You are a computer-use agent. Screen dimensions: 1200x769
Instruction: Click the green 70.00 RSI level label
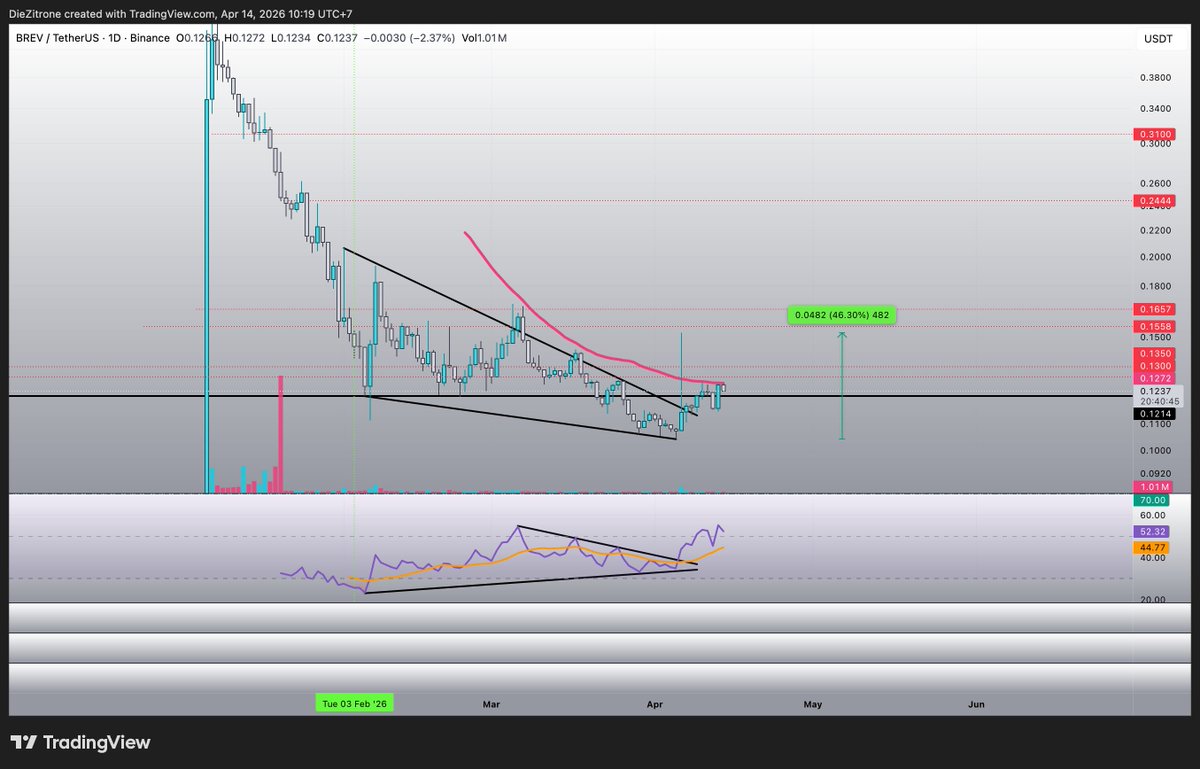1153,499
